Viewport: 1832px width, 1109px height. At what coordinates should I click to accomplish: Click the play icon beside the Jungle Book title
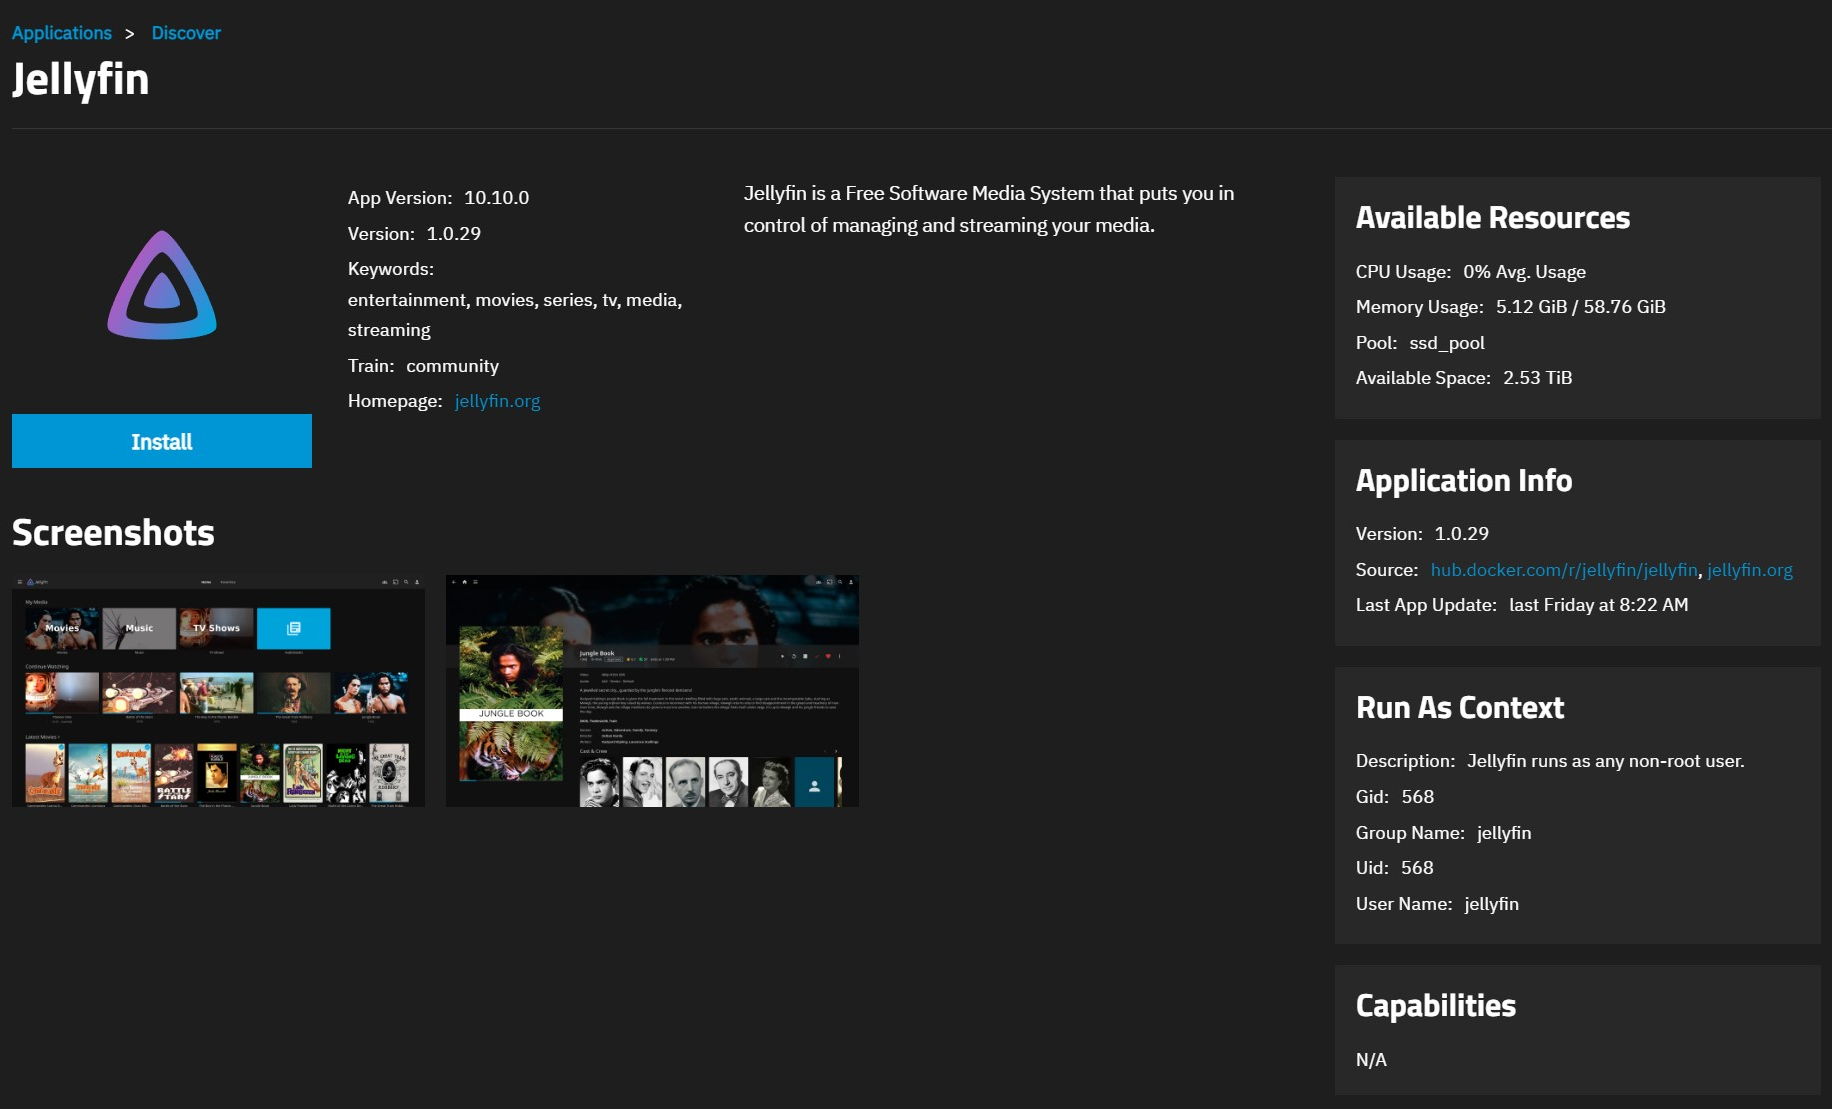point(783,654)
